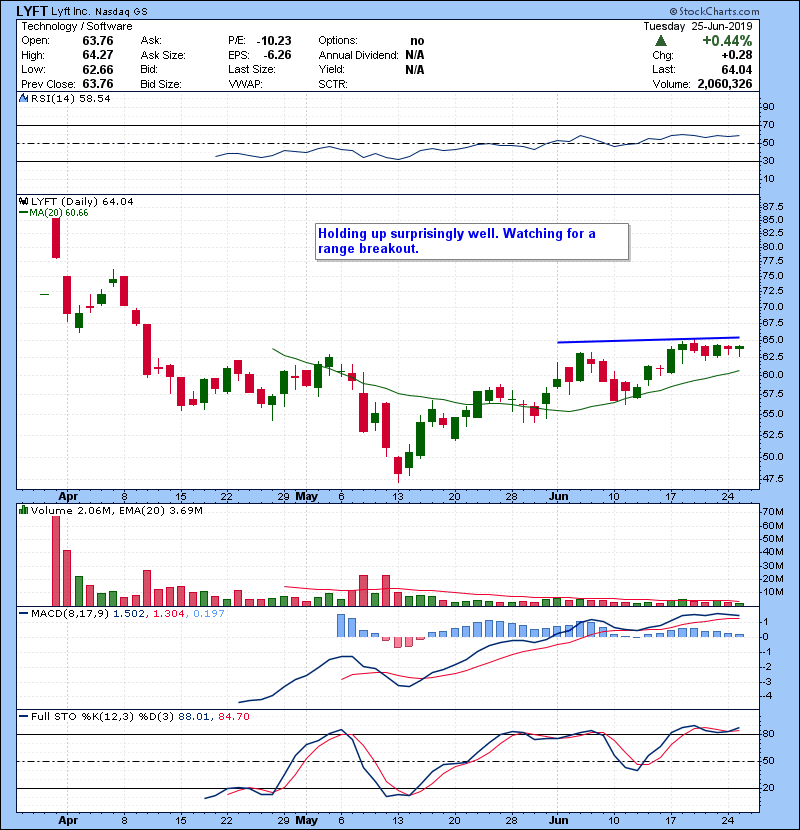The height and width of the screenshot is (830, 800).
Task: Select the Open value 63.76
Action: (x=98, y=41)
